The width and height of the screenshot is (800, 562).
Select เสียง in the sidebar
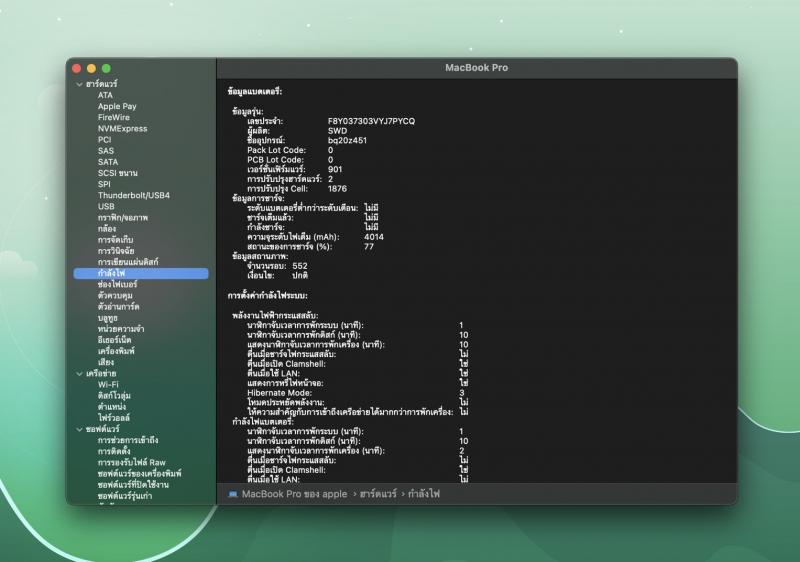(106, 363)
